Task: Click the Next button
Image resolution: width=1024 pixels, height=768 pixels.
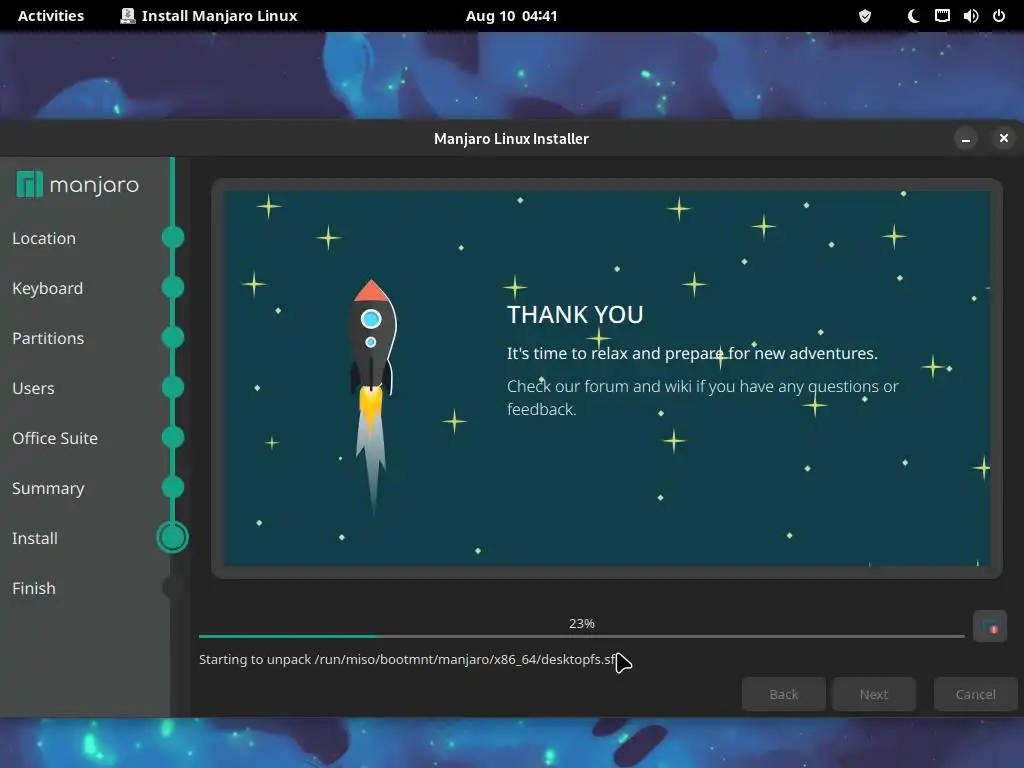Action: (x=874, y=694)
